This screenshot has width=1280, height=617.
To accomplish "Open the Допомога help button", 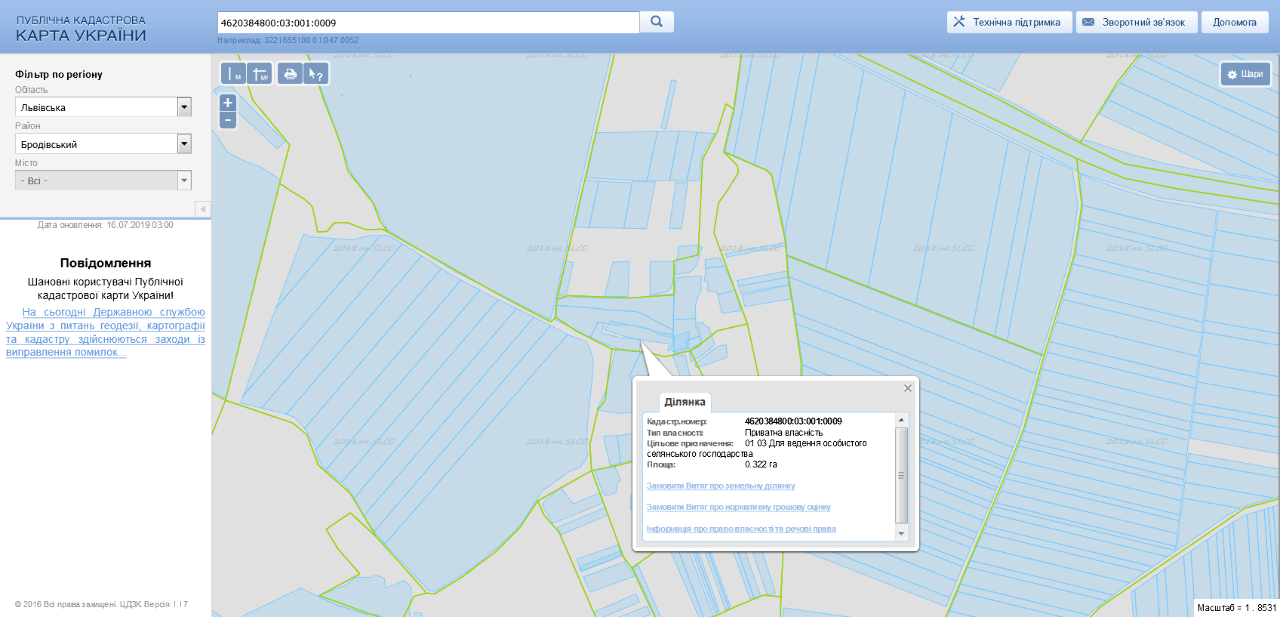I will 1234,22.
